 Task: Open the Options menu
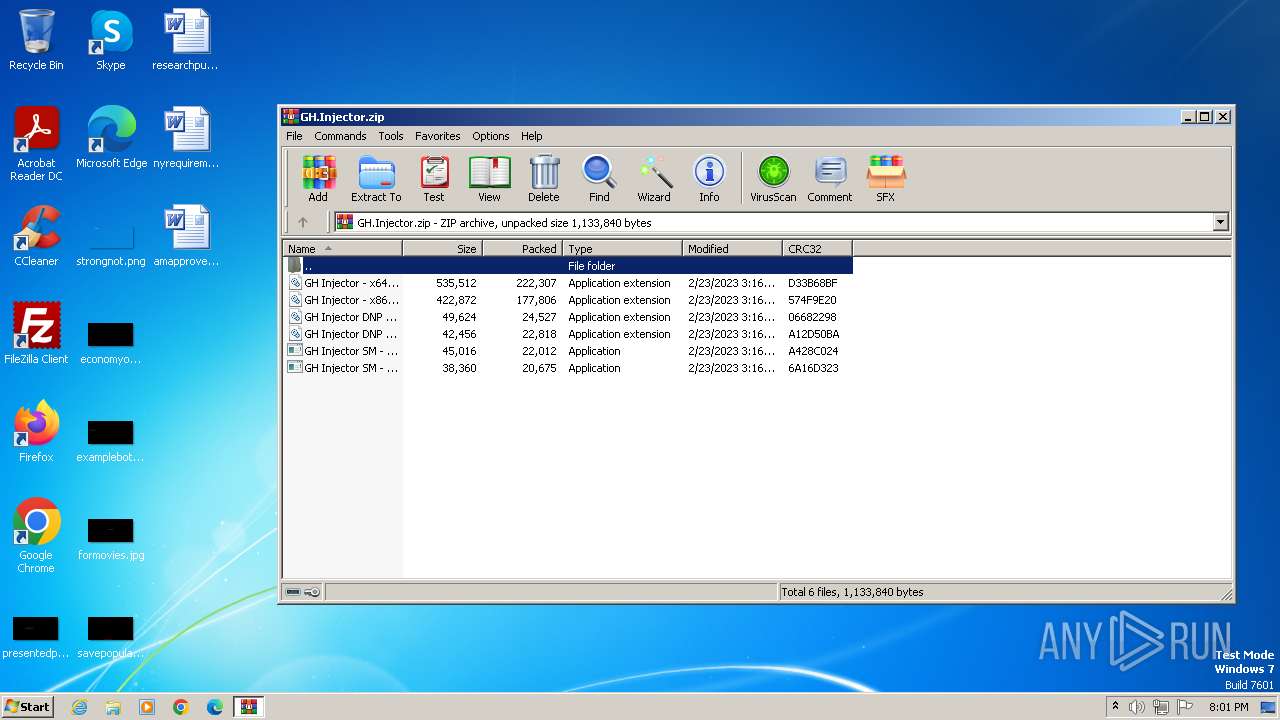point(491,136)
